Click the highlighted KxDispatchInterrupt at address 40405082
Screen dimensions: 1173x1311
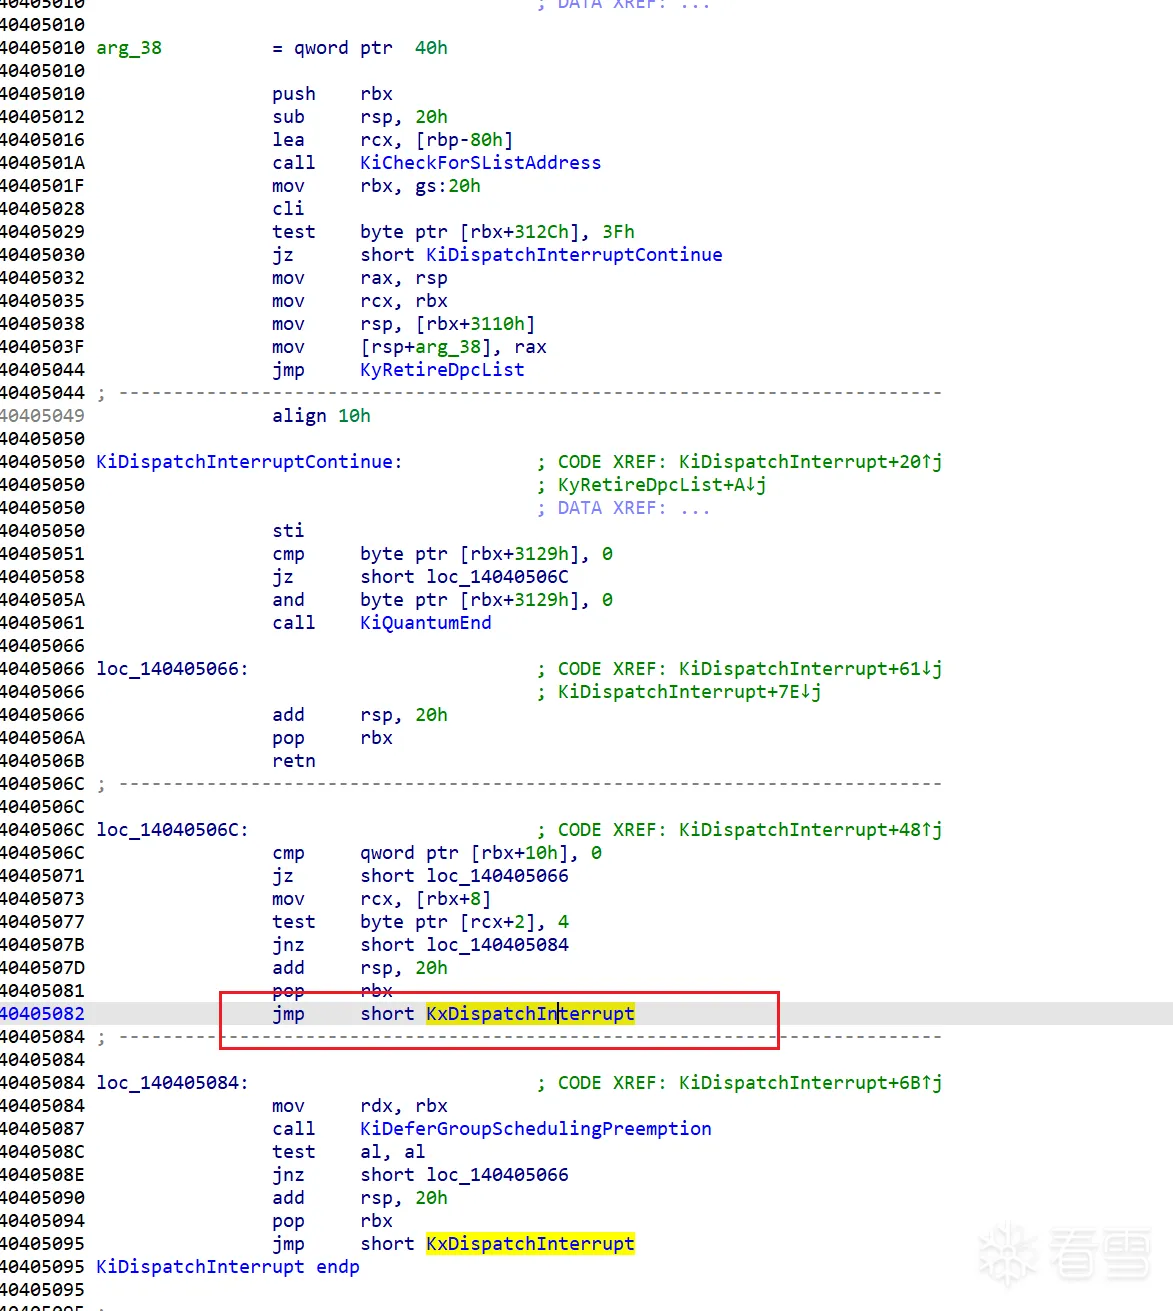[x=530, y=1014]
